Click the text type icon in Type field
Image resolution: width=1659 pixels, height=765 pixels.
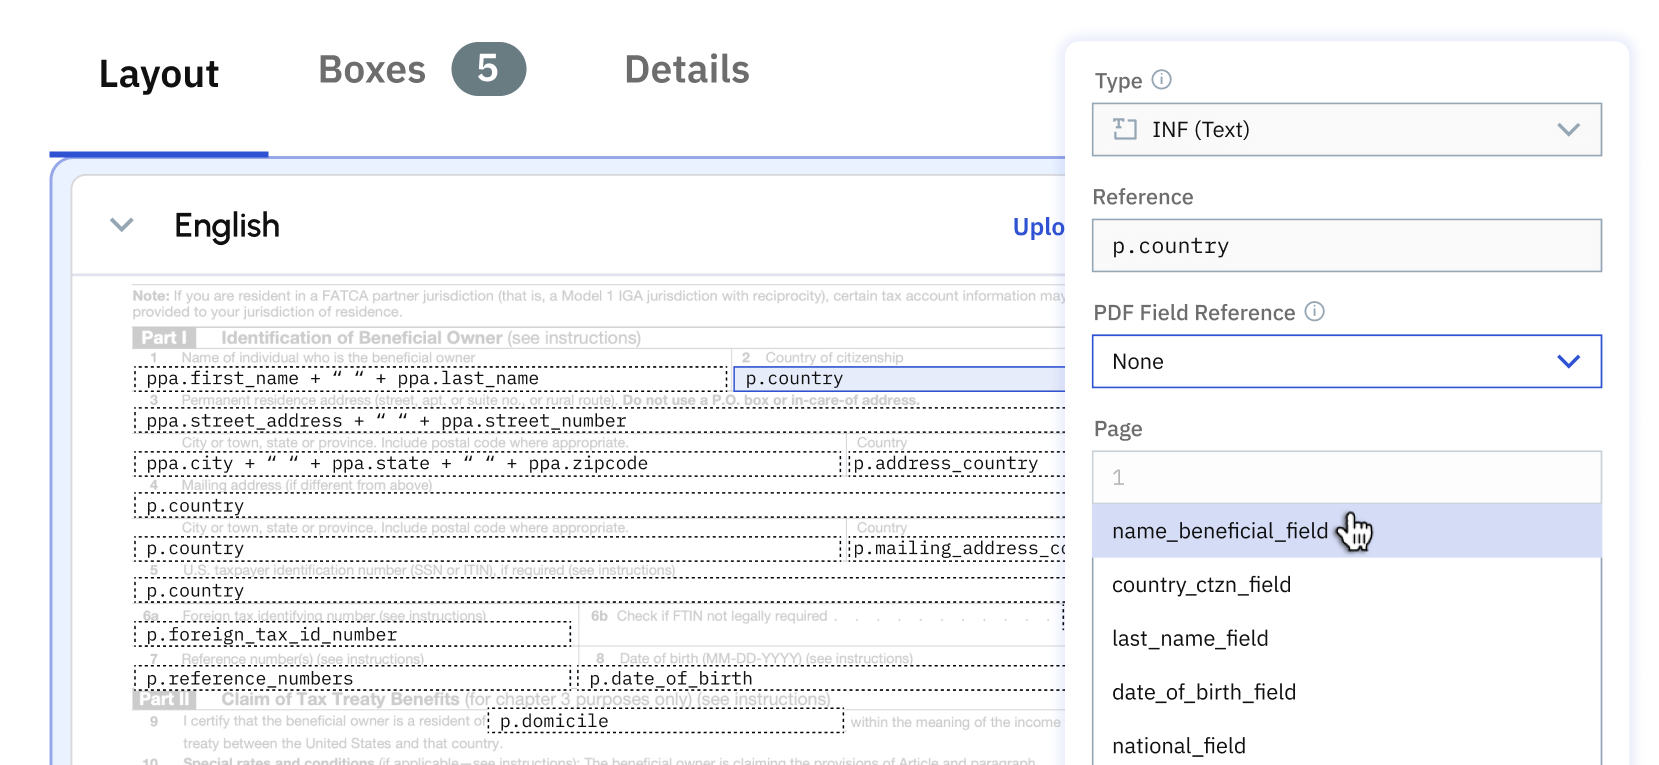coord(1125,129)
